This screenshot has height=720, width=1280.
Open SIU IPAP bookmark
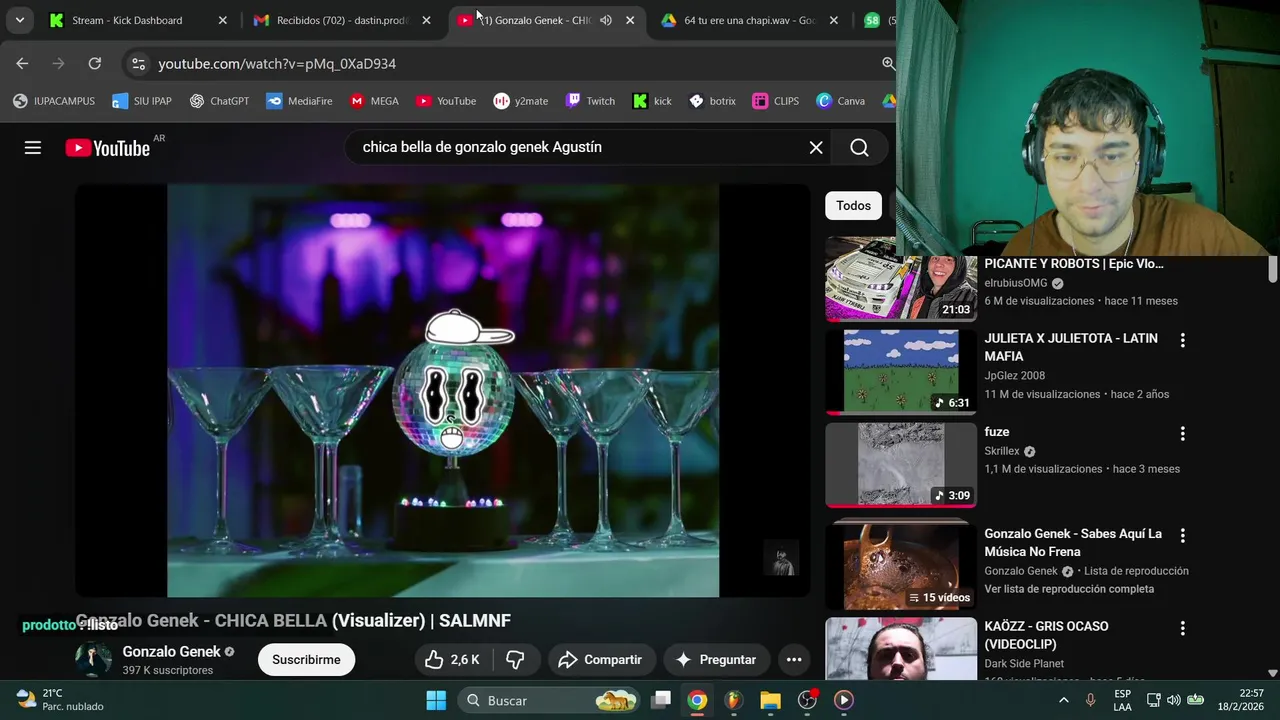(x=142, y=101)
